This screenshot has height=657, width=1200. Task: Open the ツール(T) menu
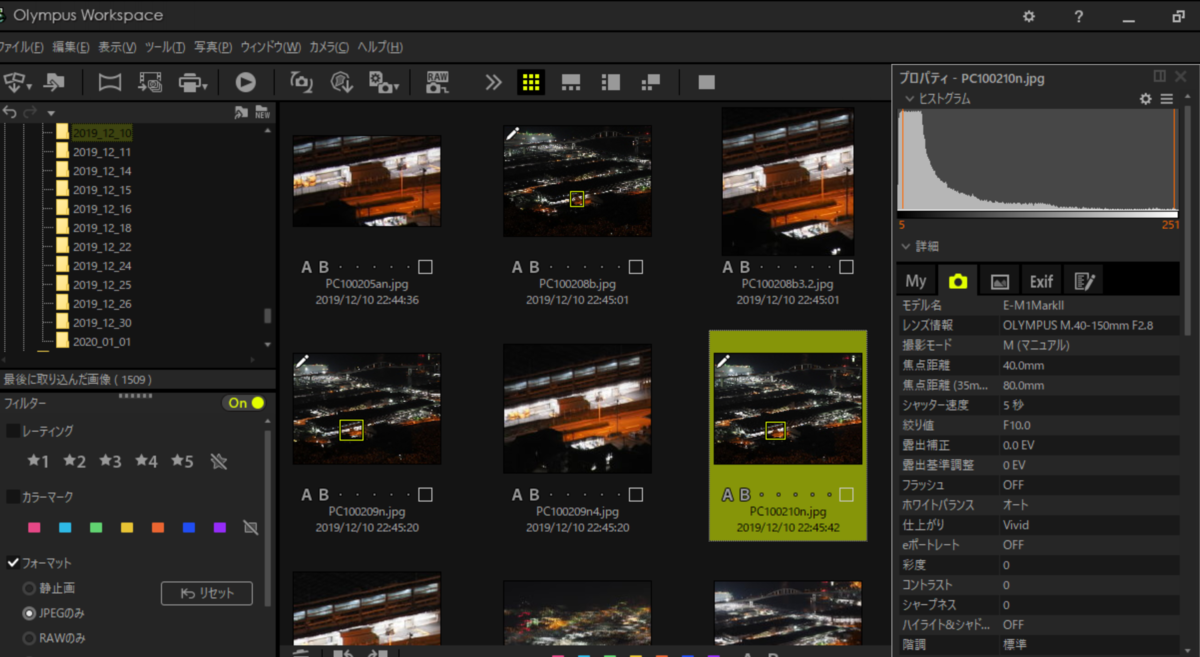click(165, 47)
